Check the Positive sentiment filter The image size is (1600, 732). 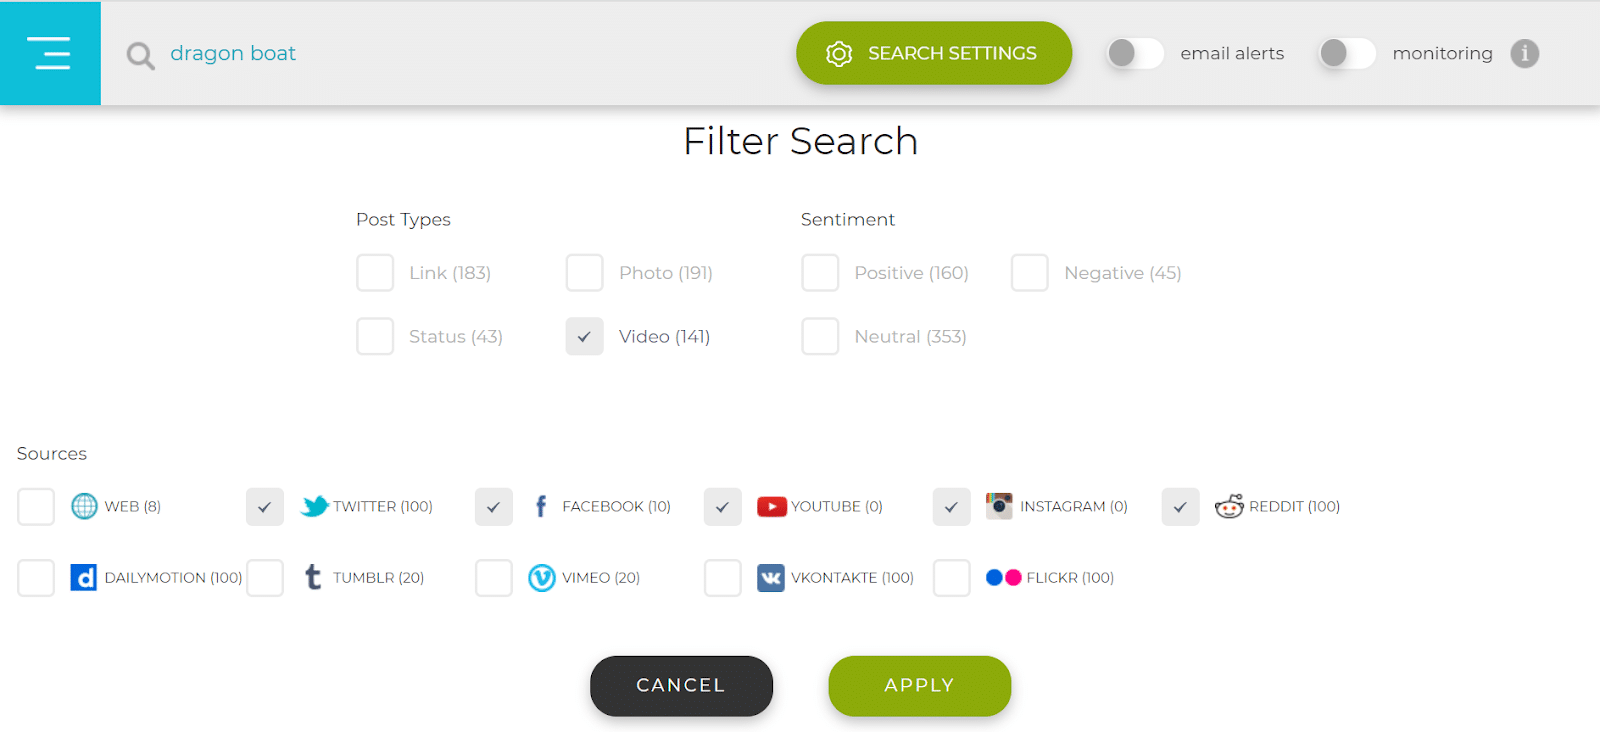[819, 272]
